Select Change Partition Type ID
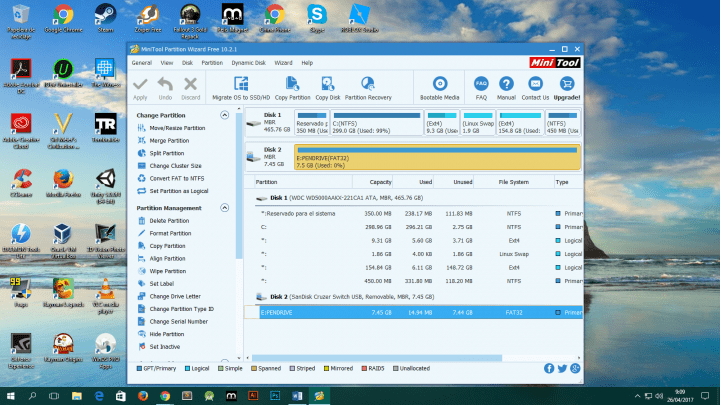 [181, 309]
